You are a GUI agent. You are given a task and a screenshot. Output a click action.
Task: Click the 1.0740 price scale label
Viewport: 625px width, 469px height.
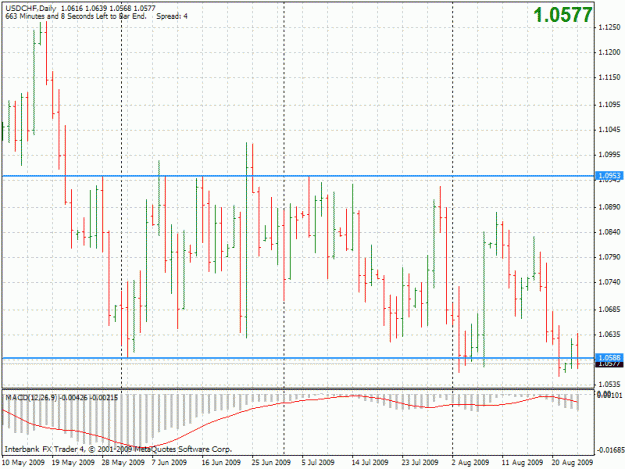609,282
